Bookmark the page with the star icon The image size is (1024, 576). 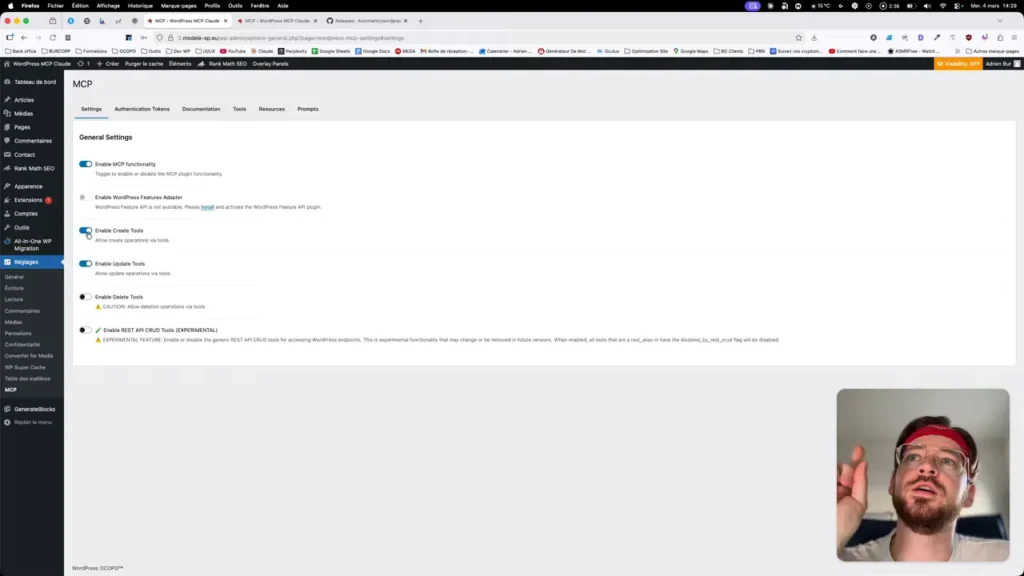click(x=798, y=38)
